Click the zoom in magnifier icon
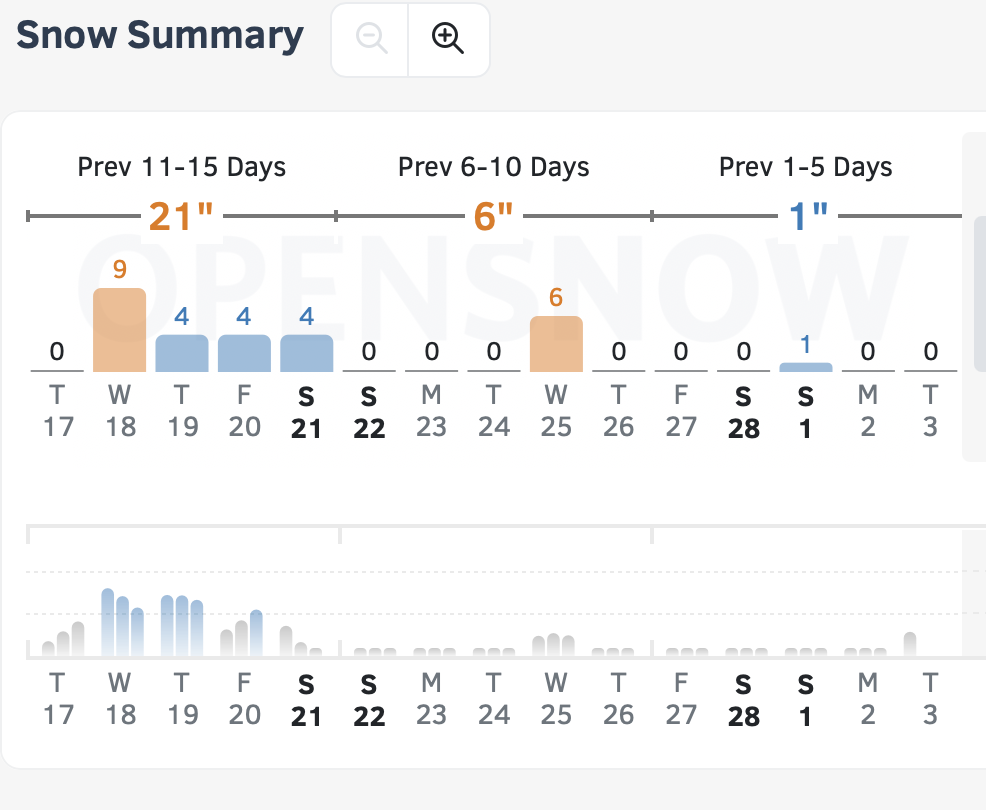Screen dimensions: 986x810 coord(448,39)
